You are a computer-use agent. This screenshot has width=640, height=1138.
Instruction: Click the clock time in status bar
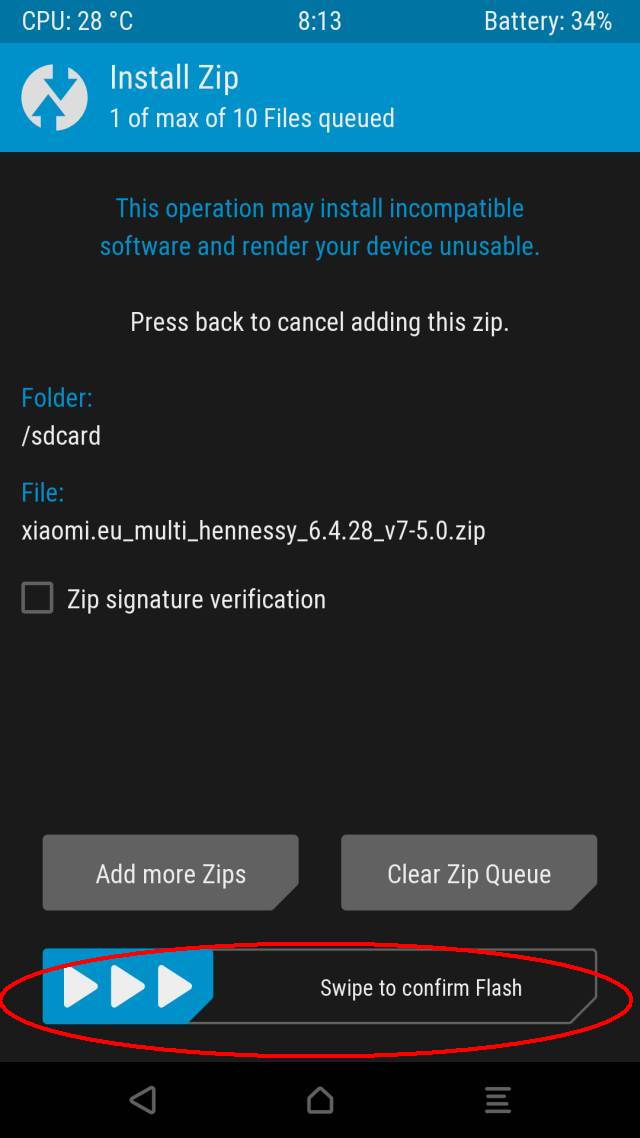click(x=319, y=21)
